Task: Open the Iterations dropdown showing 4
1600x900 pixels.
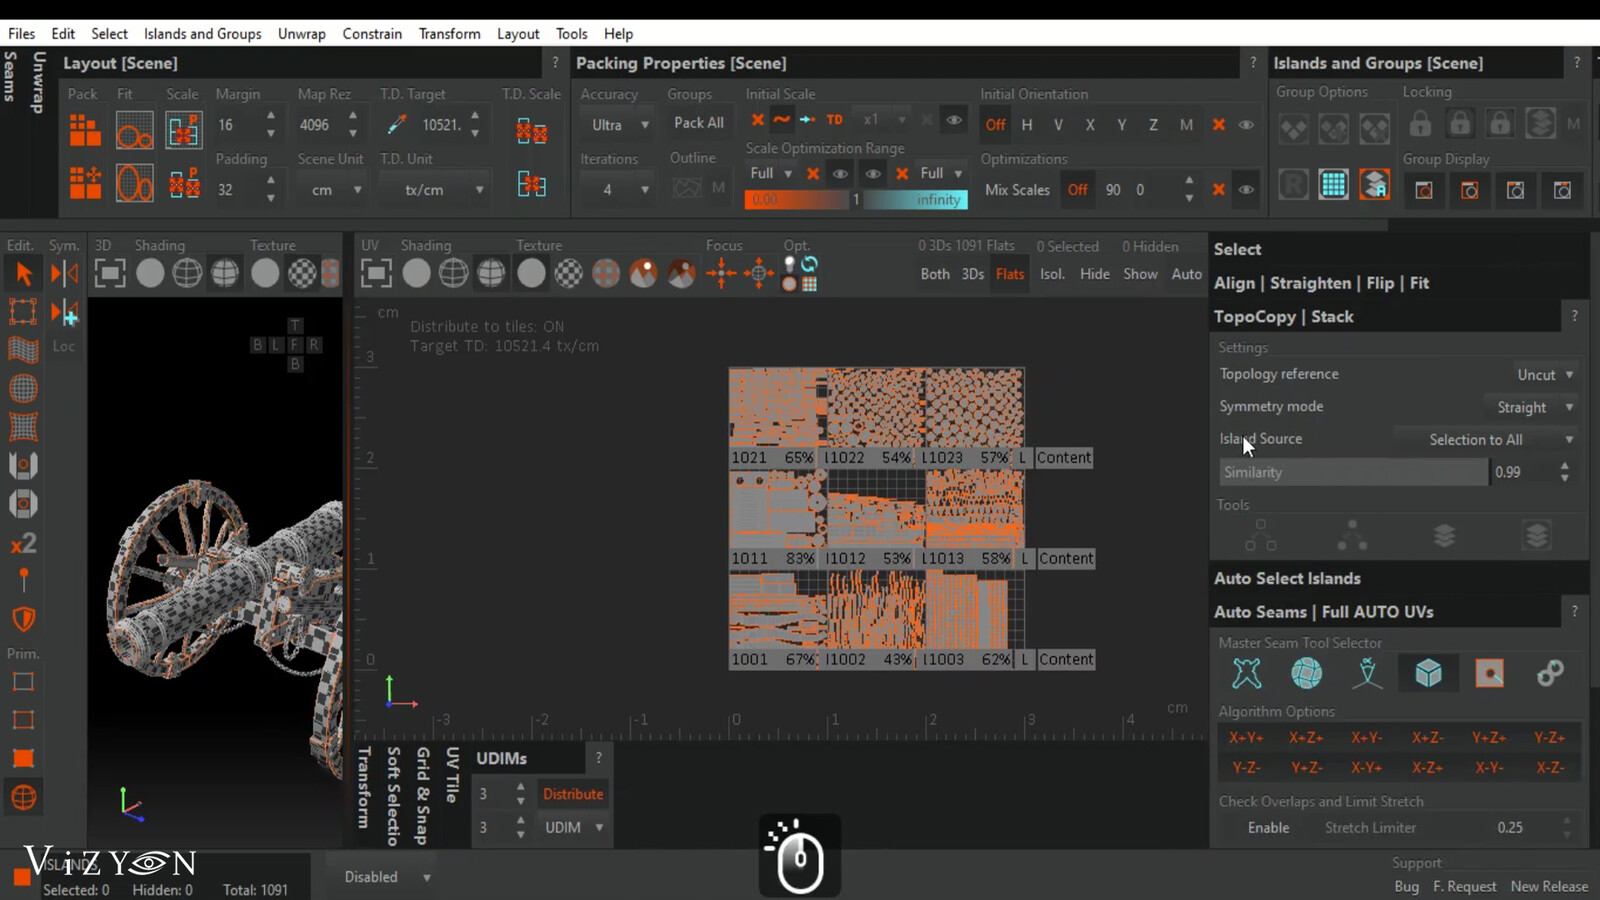Action: click(617, 189)
